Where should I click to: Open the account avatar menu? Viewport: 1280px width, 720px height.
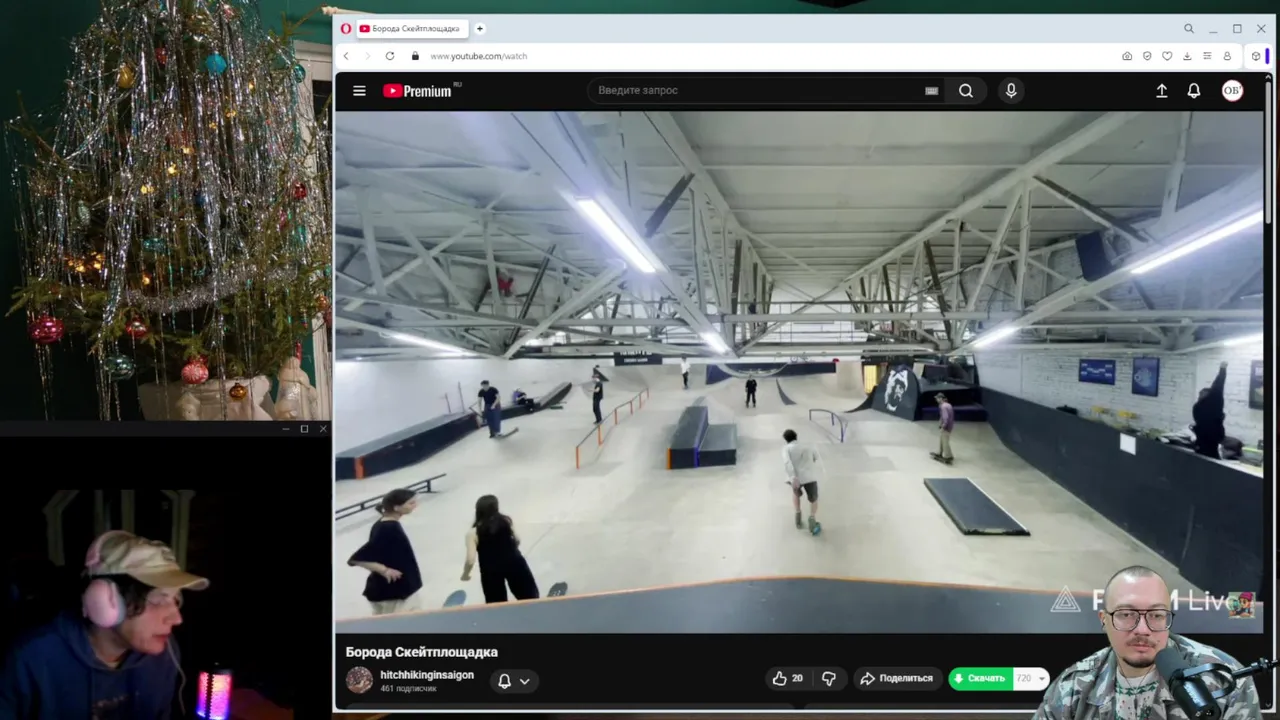point(1232,91)
